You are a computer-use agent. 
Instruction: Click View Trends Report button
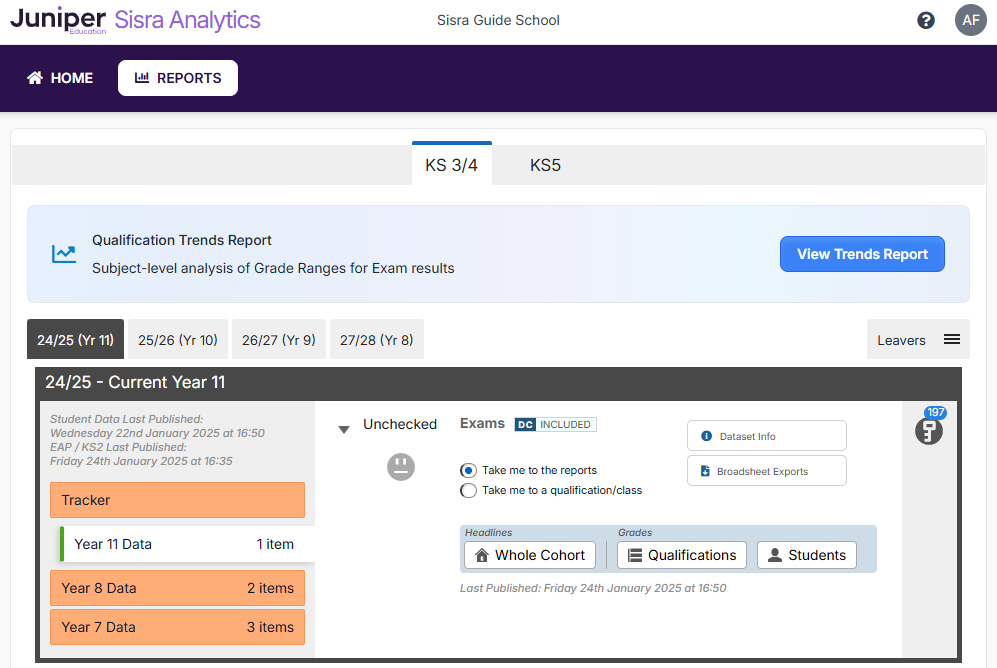pos(862,254)
